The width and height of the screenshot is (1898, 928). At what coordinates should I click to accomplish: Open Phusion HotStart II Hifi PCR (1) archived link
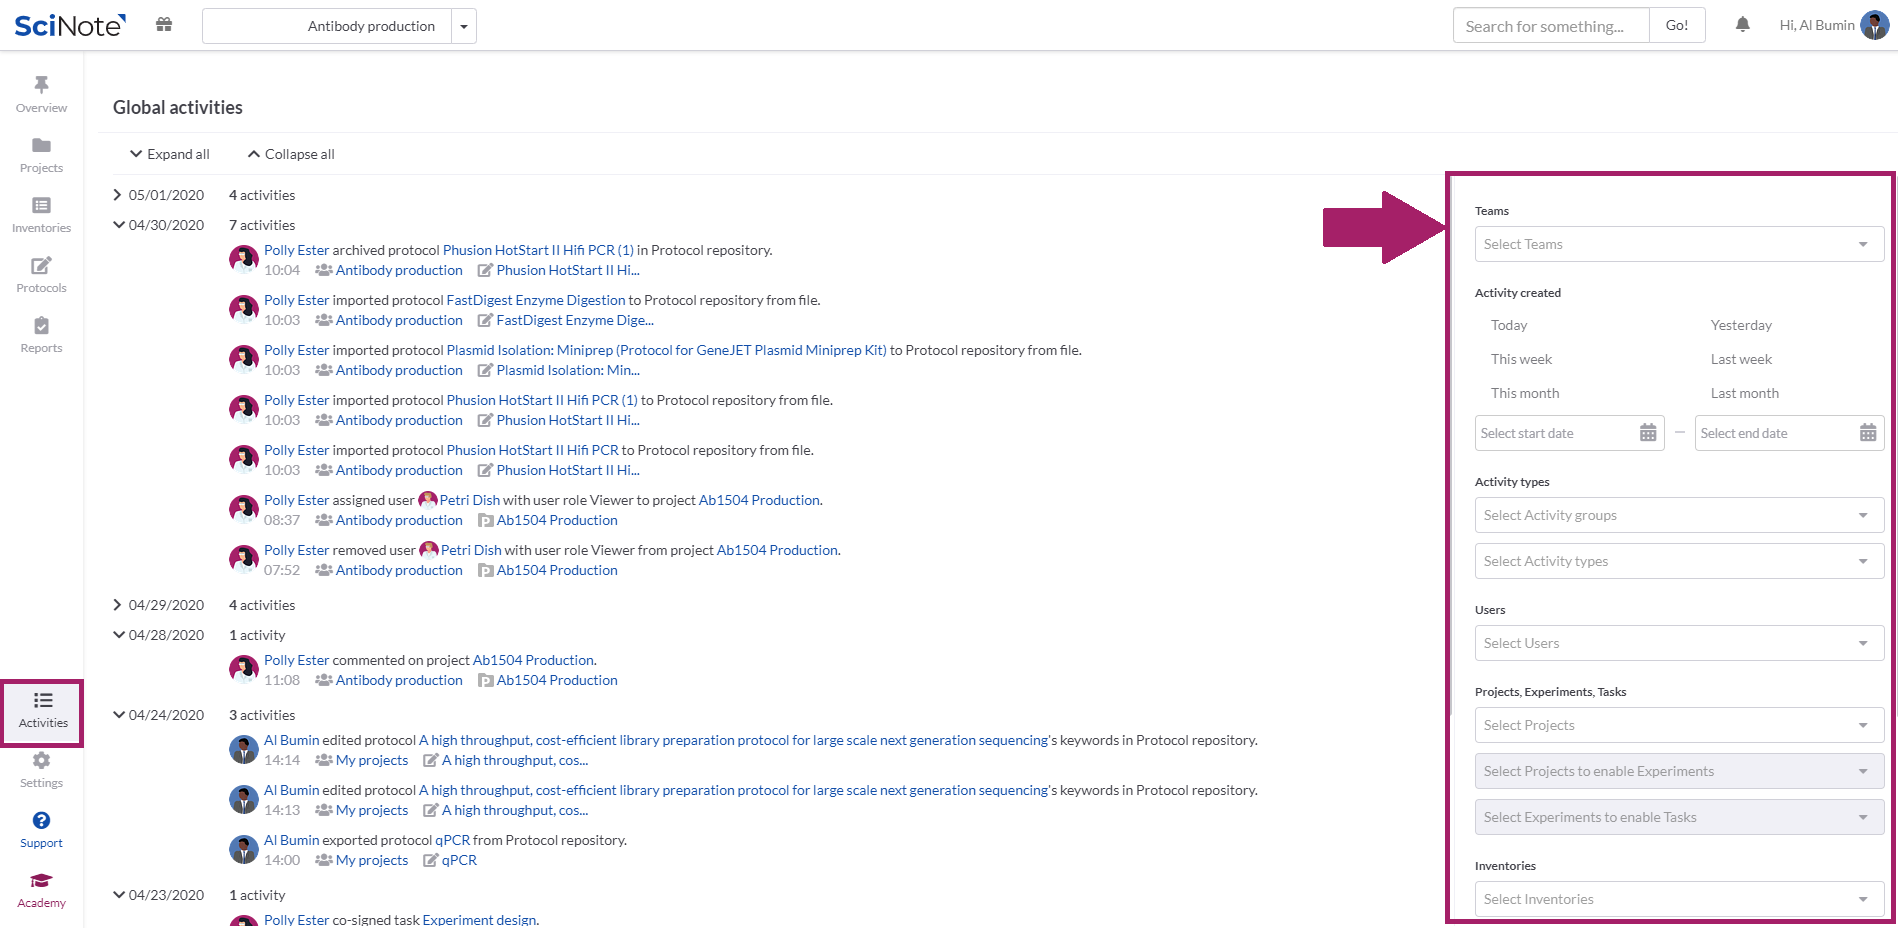click(538, 250)
